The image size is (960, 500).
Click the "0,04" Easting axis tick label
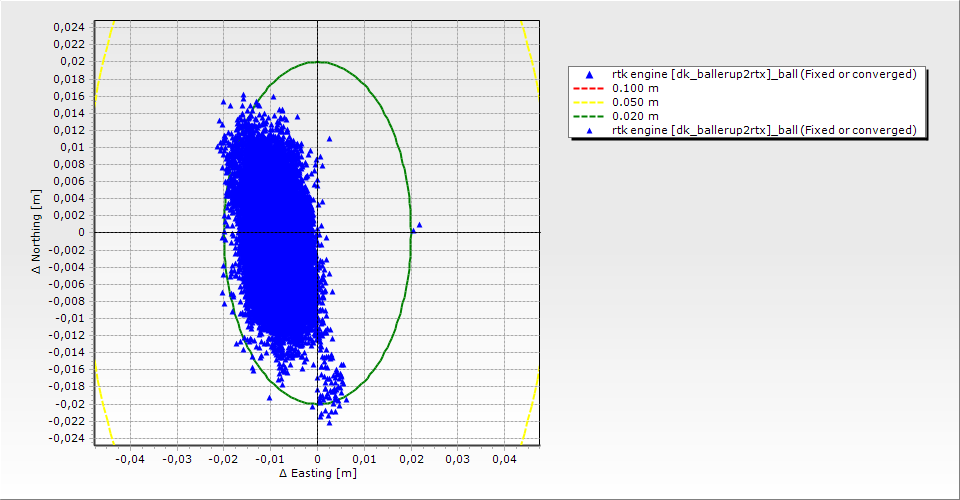click(x=504, y=459)
